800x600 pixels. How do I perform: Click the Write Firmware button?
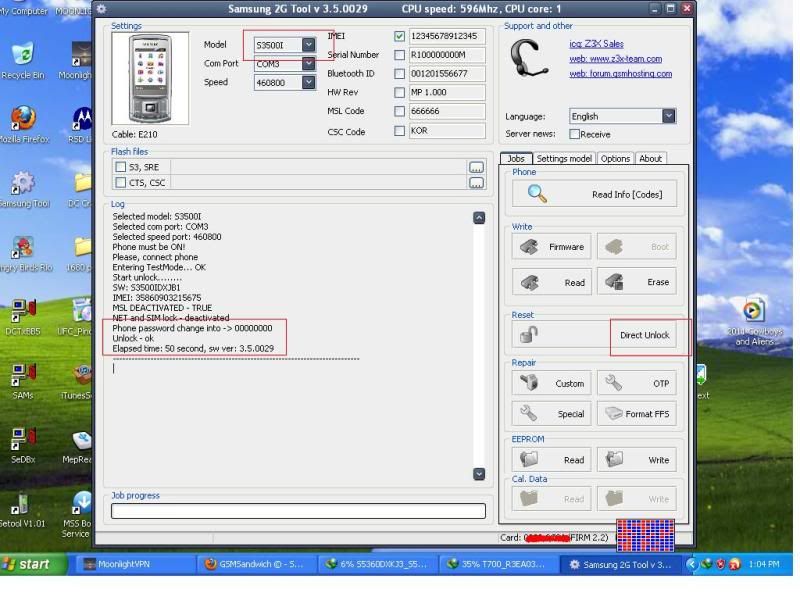[x=552, y=247]
